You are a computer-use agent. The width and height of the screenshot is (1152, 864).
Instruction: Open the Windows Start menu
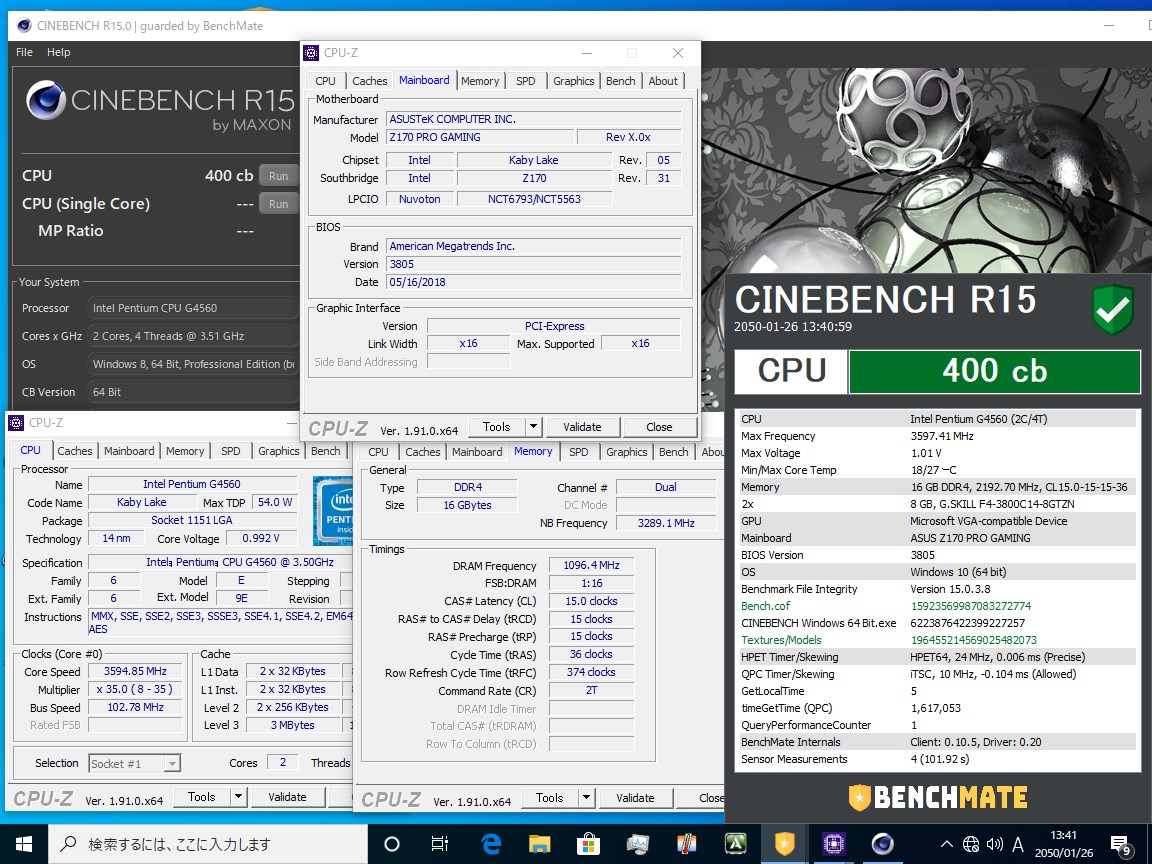pos(24,844)
